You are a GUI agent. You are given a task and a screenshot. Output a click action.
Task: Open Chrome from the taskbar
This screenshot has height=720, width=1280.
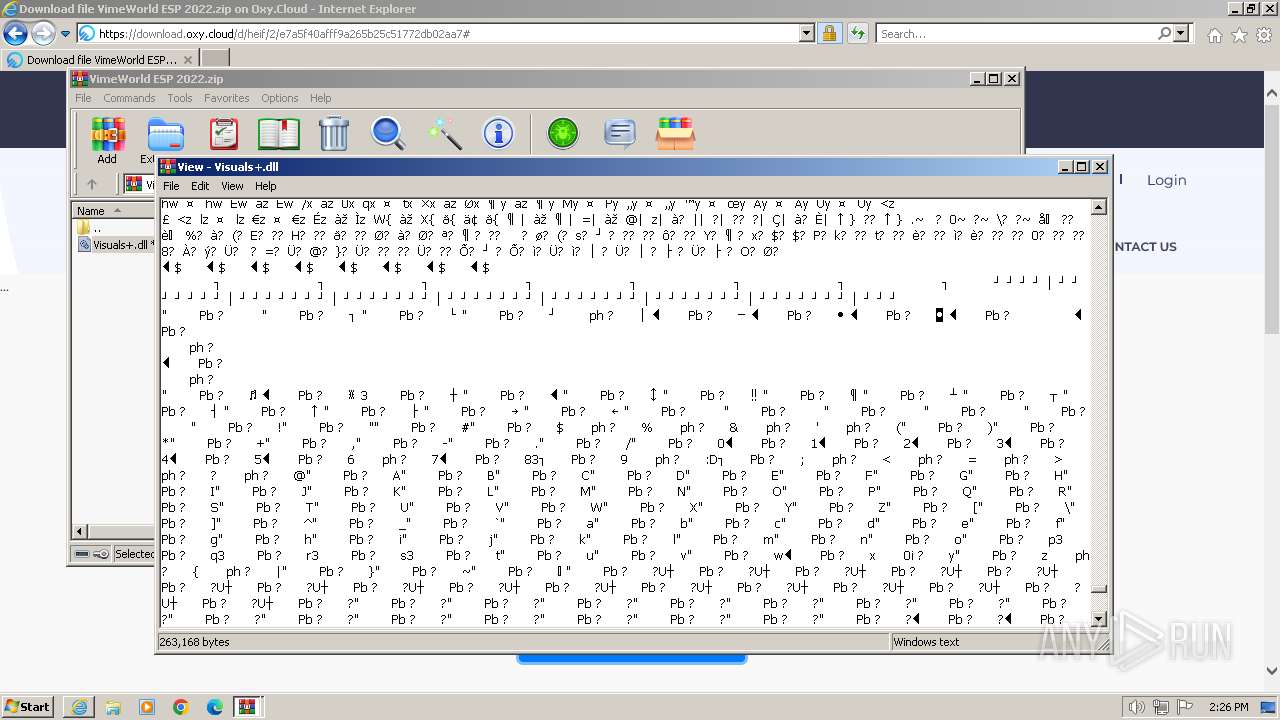(181, 707)
